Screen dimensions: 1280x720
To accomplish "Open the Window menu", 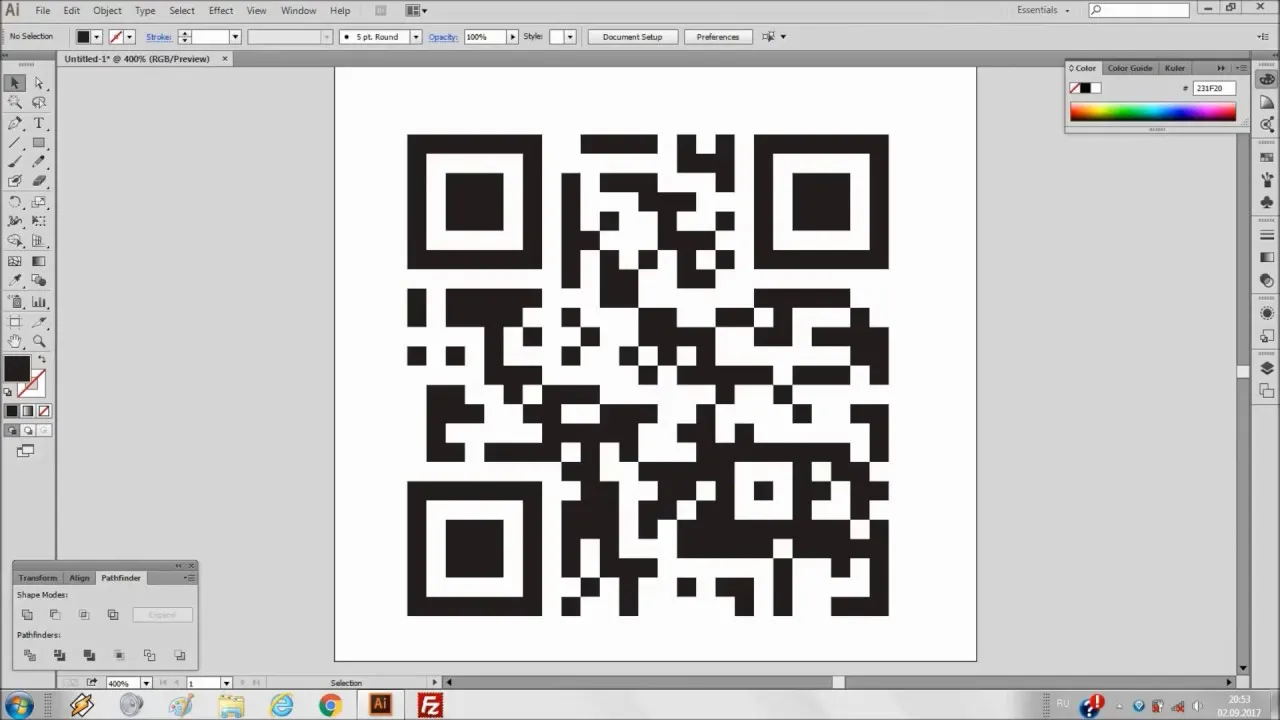I will point(298,10).
